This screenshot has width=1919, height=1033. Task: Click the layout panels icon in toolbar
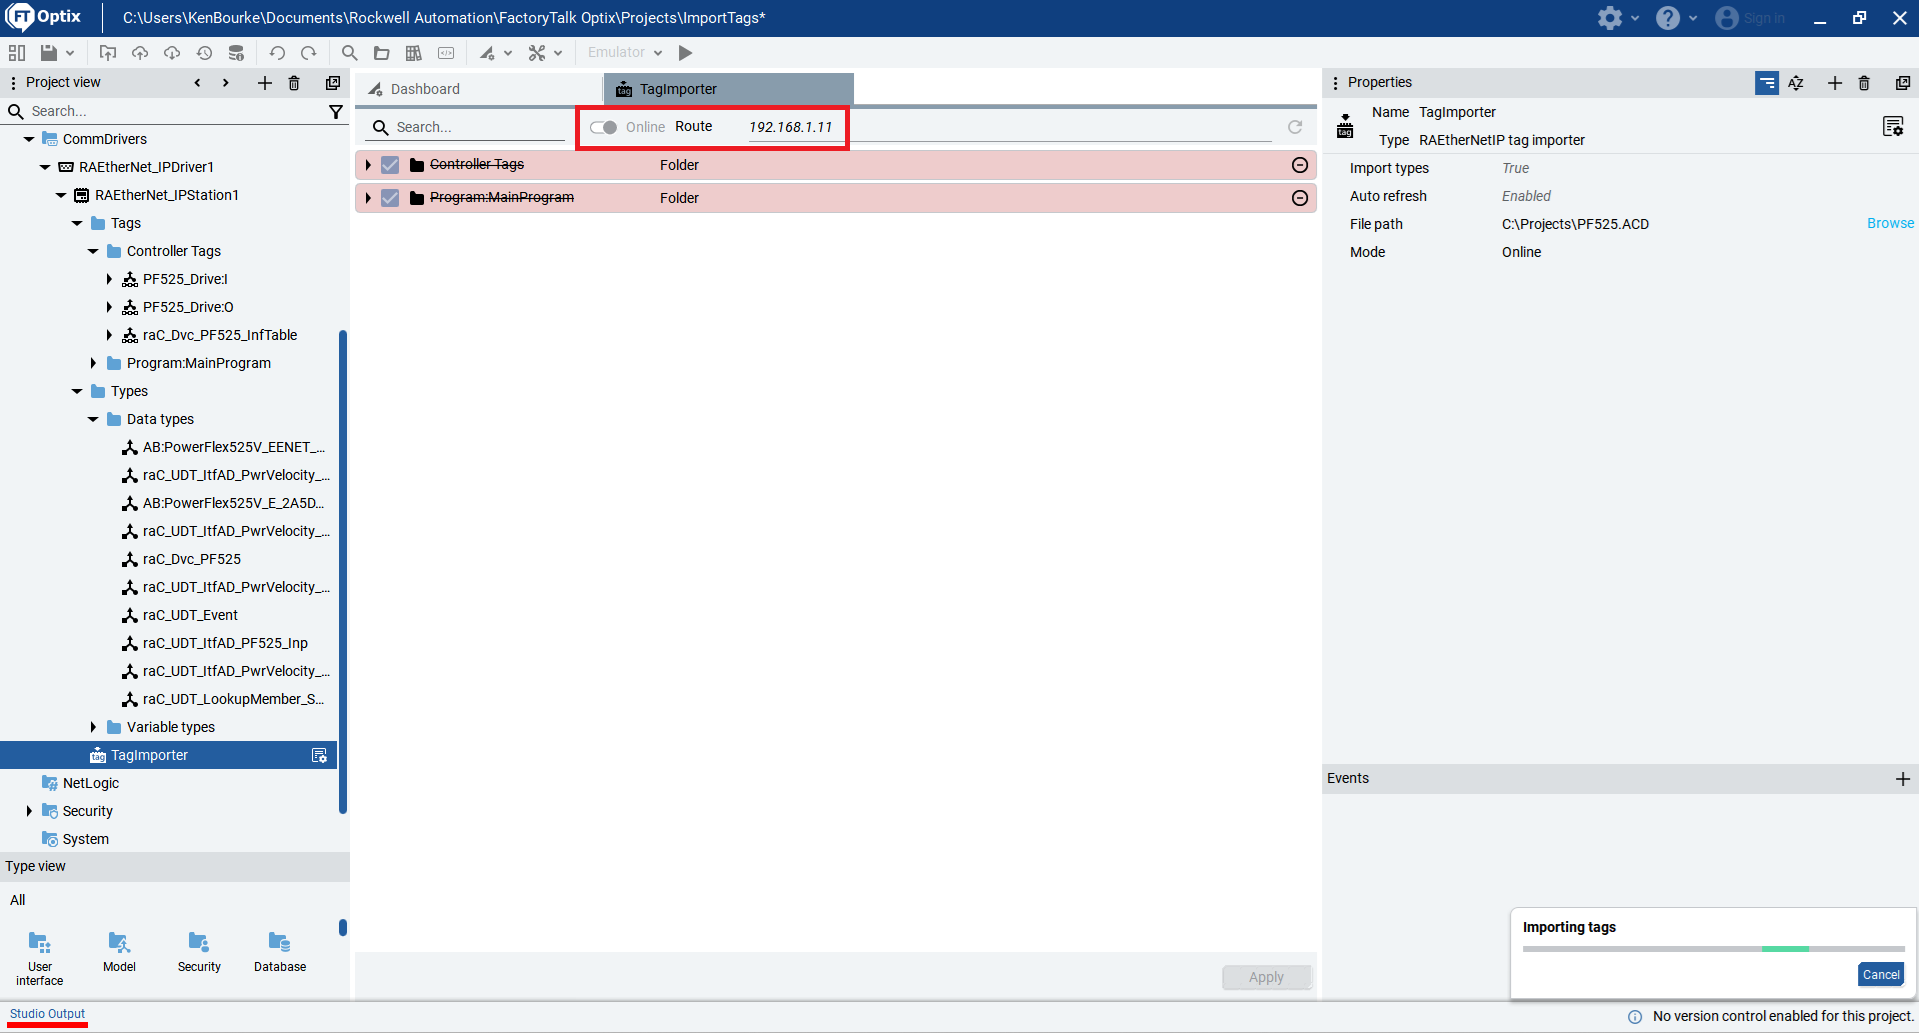[17, 53]
